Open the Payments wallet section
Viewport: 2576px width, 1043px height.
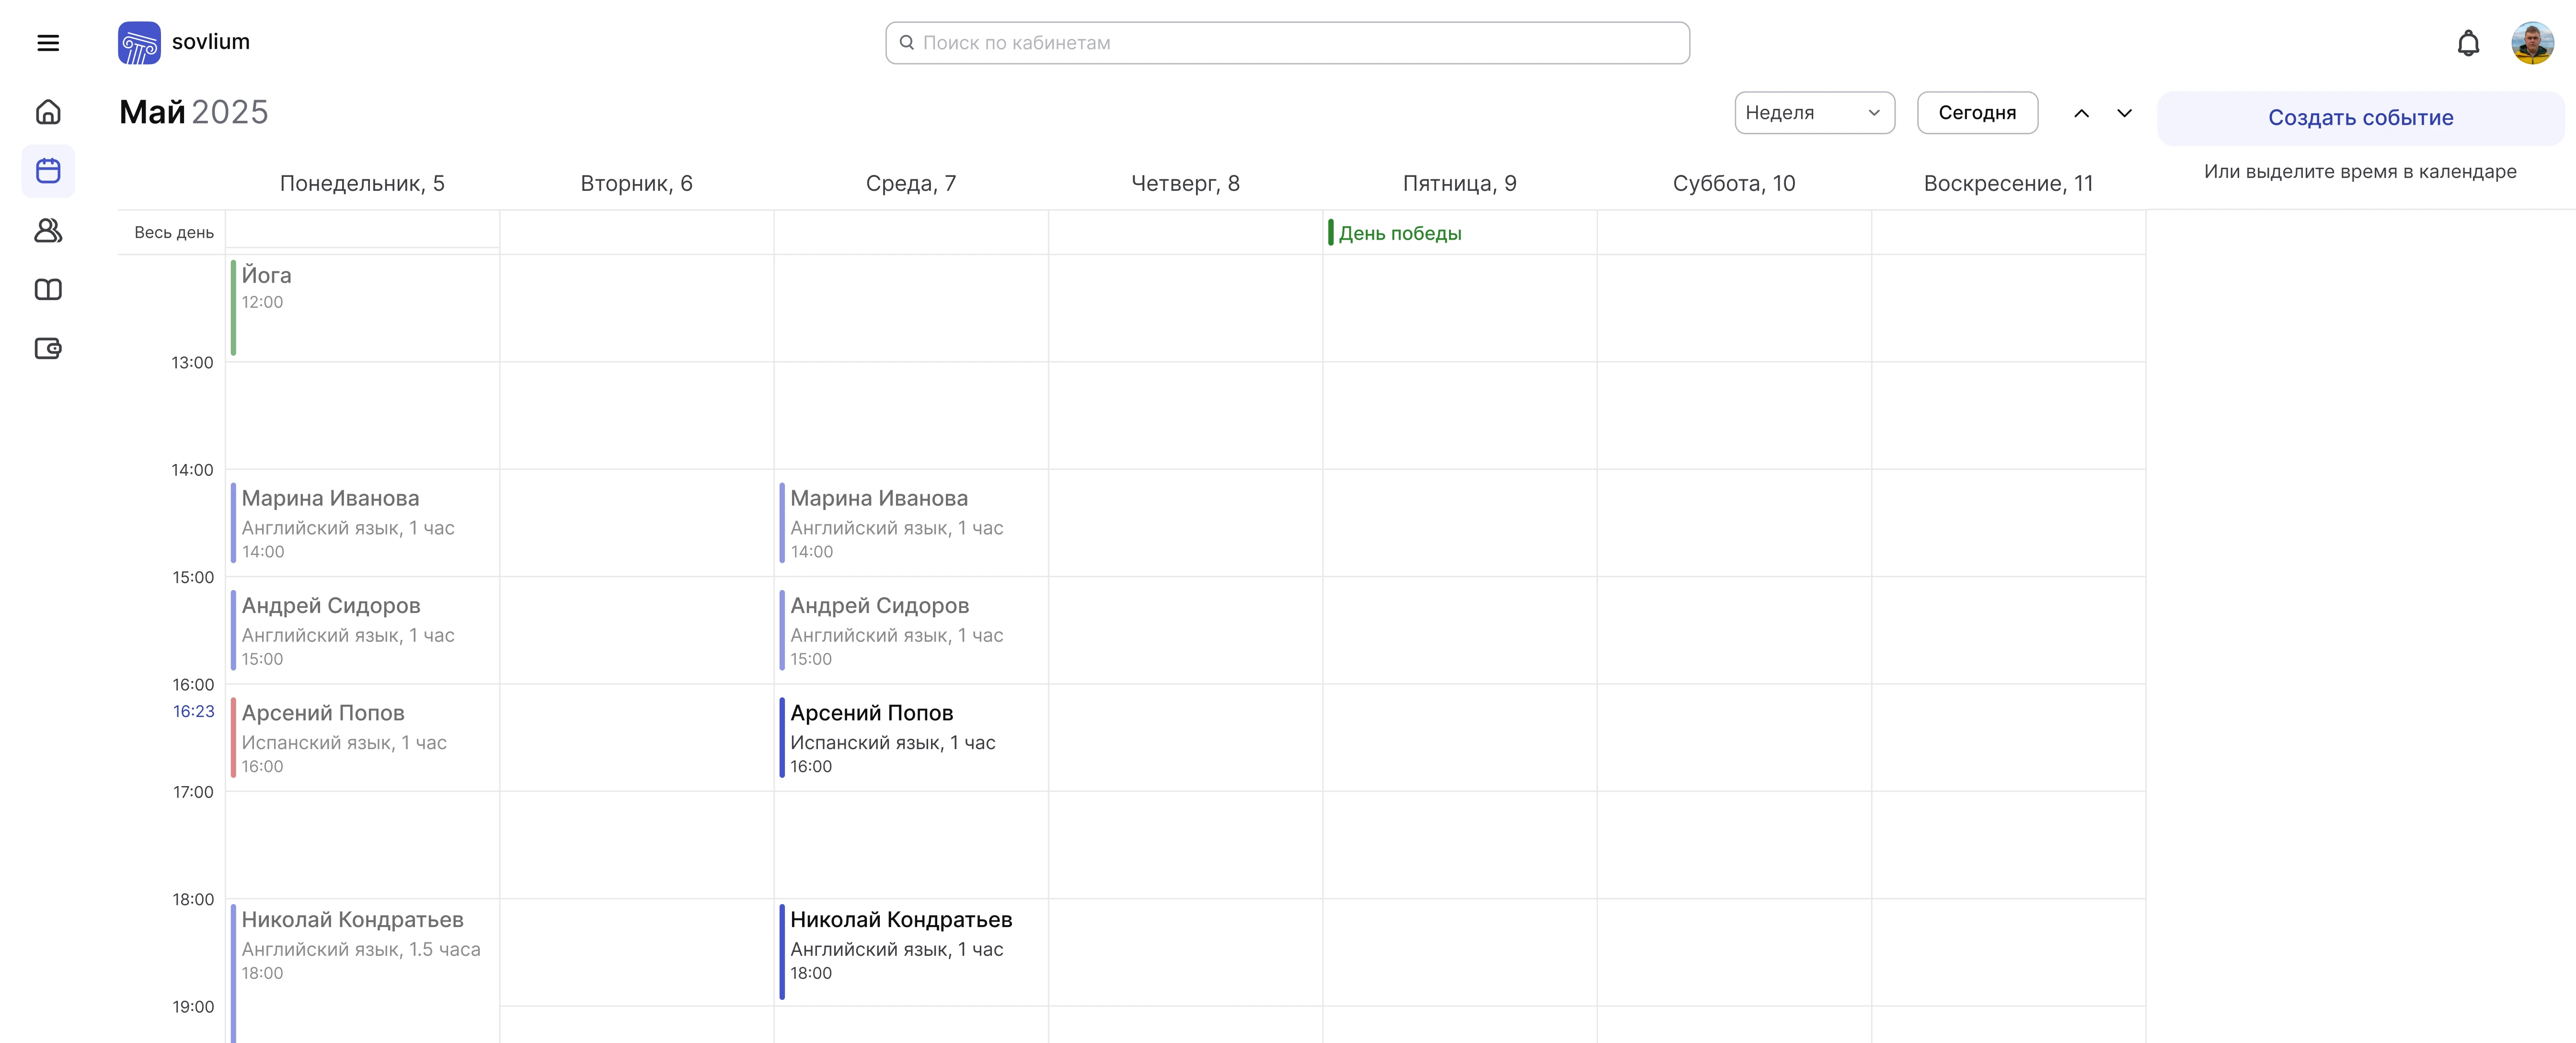click(x=48, y=349)
